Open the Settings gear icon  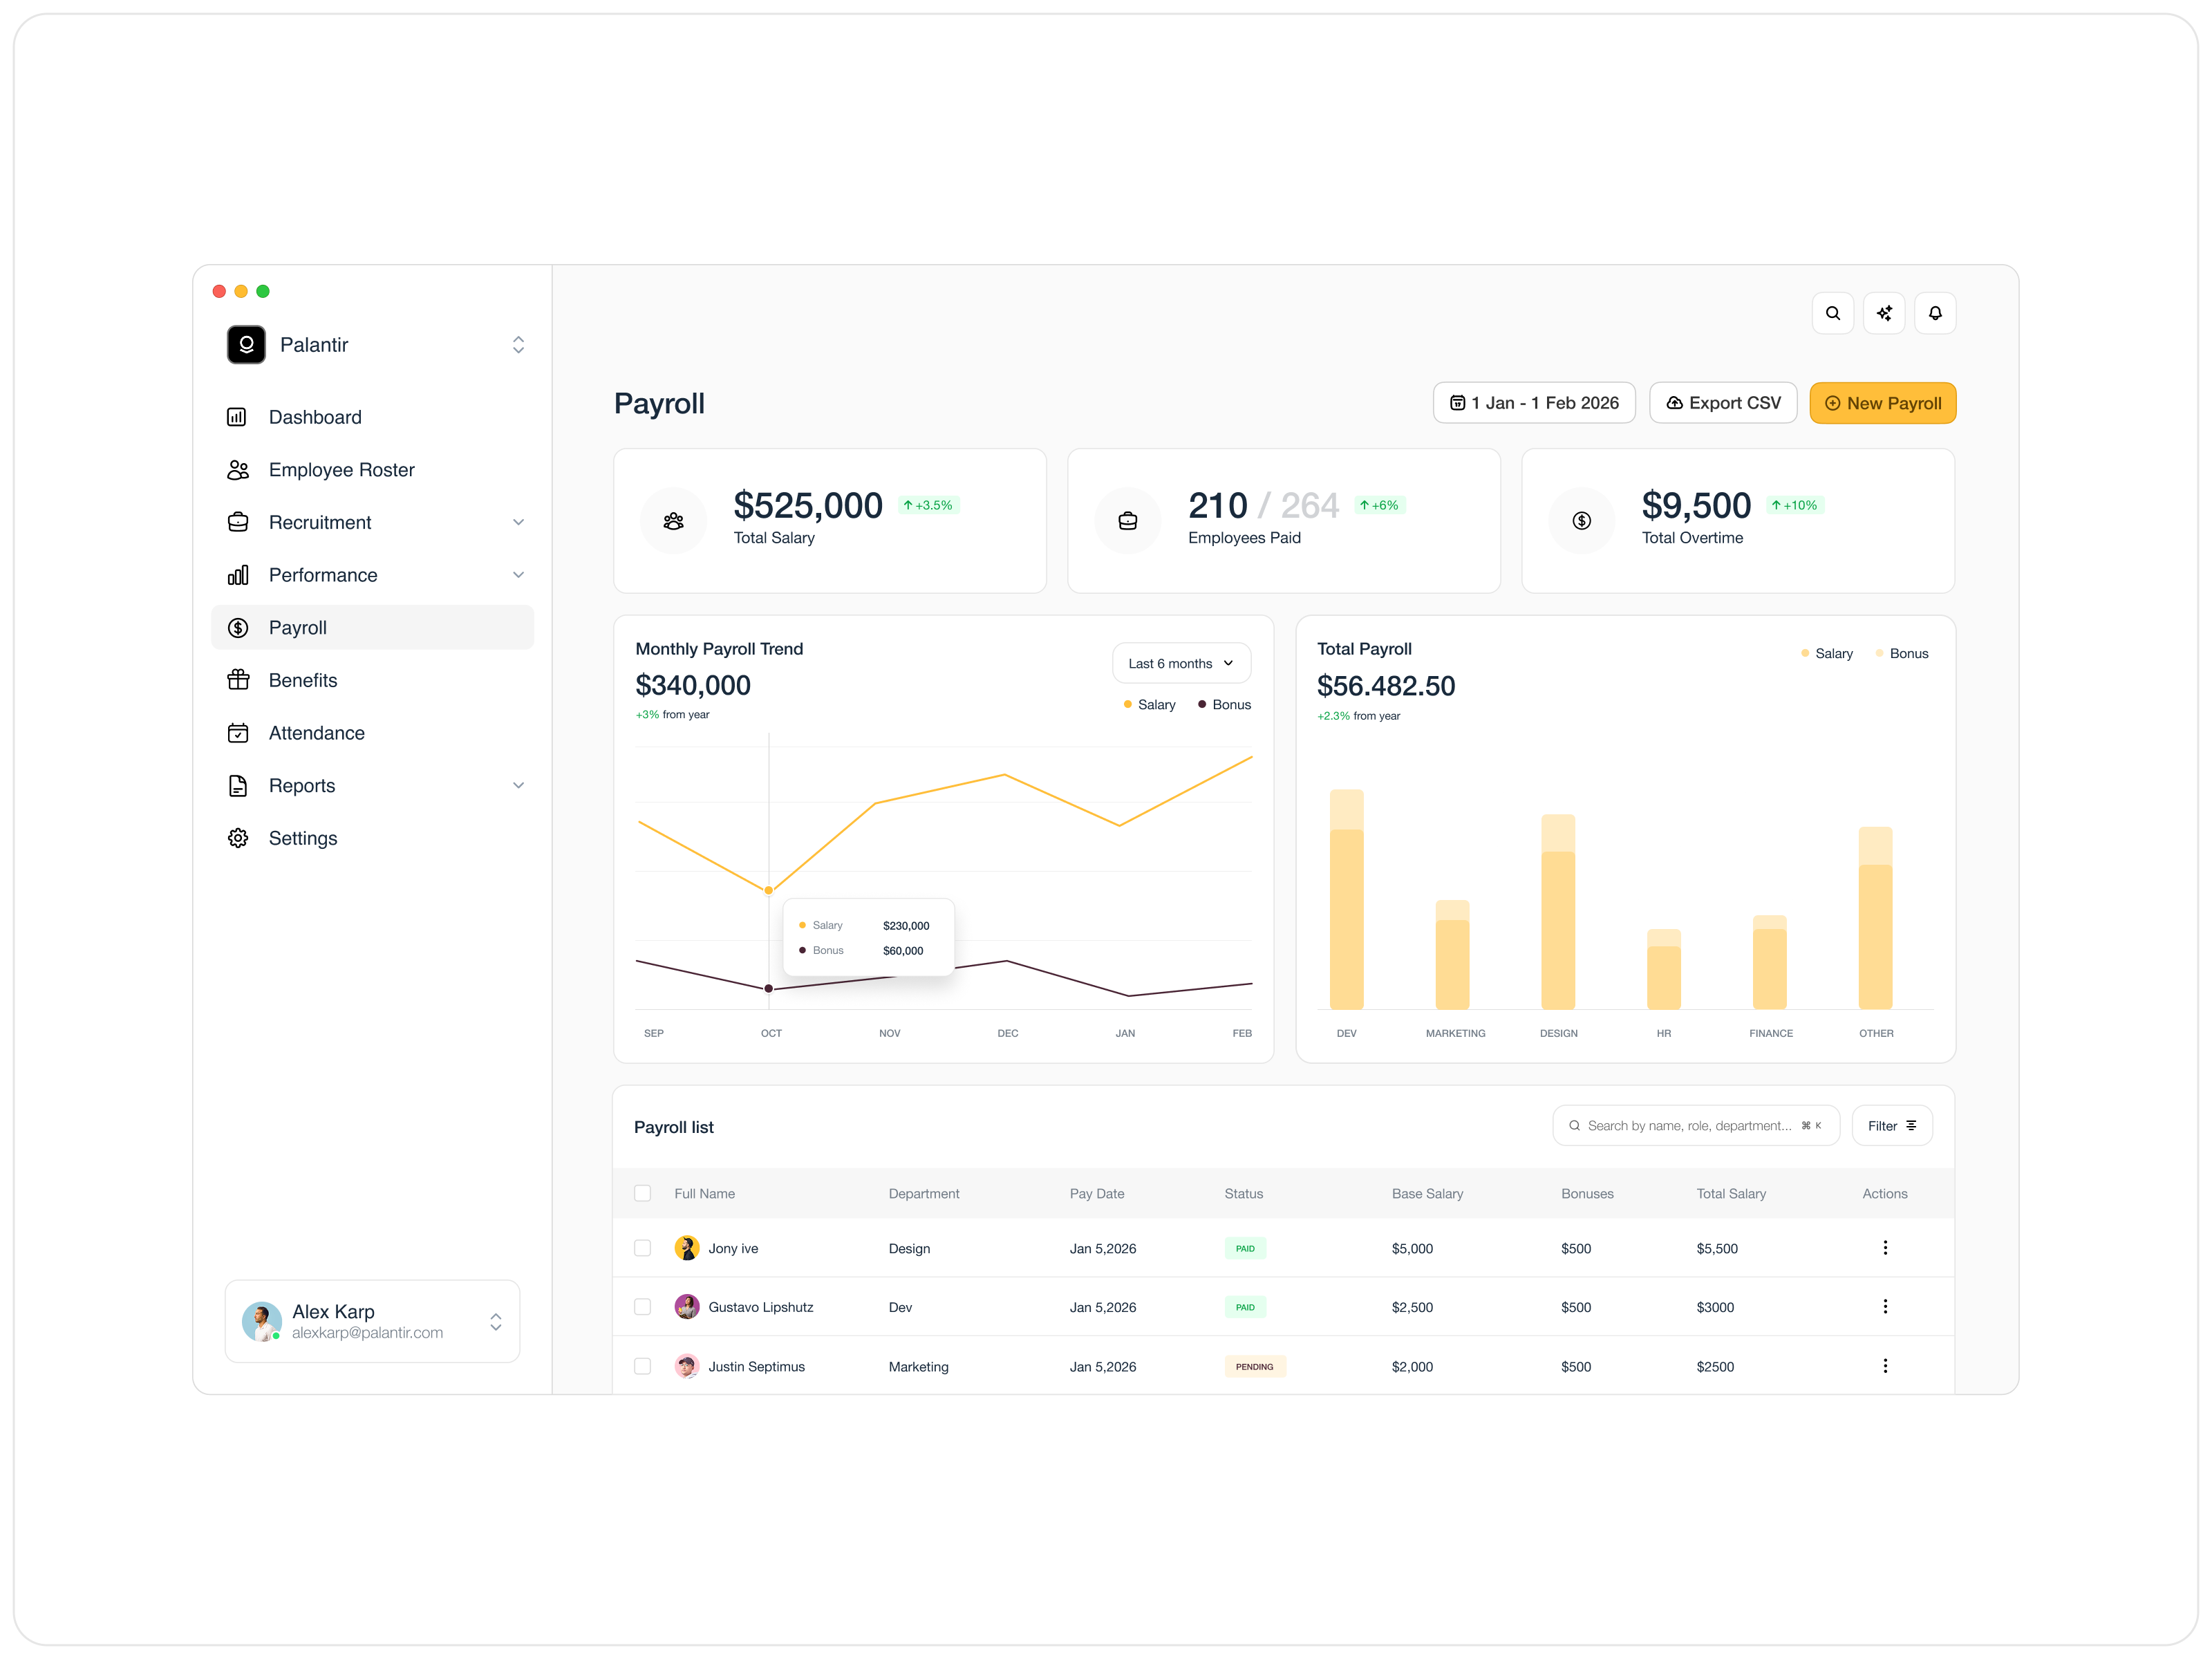tap(238, 838)
